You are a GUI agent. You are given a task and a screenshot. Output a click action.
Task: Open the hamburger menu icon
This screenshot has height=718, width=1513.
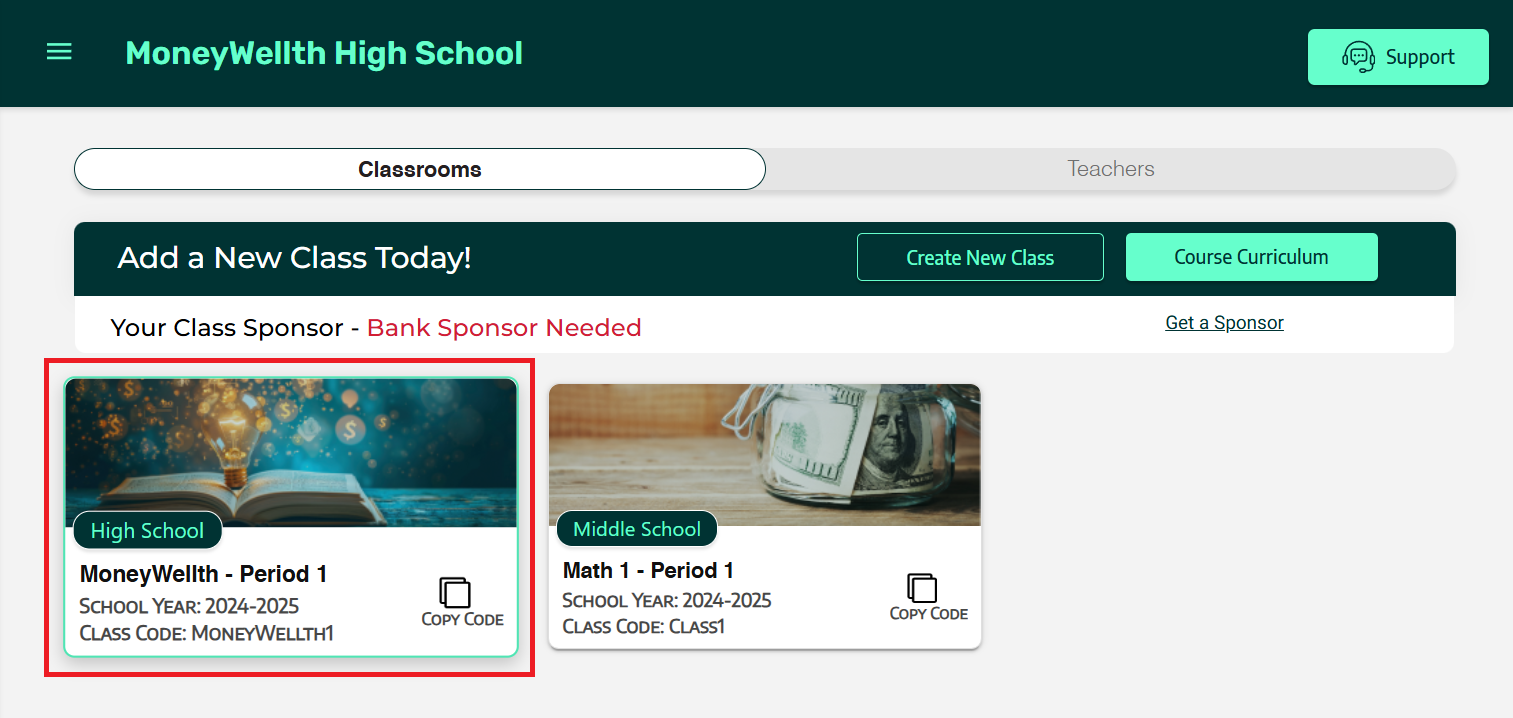(x=59, y=52)
